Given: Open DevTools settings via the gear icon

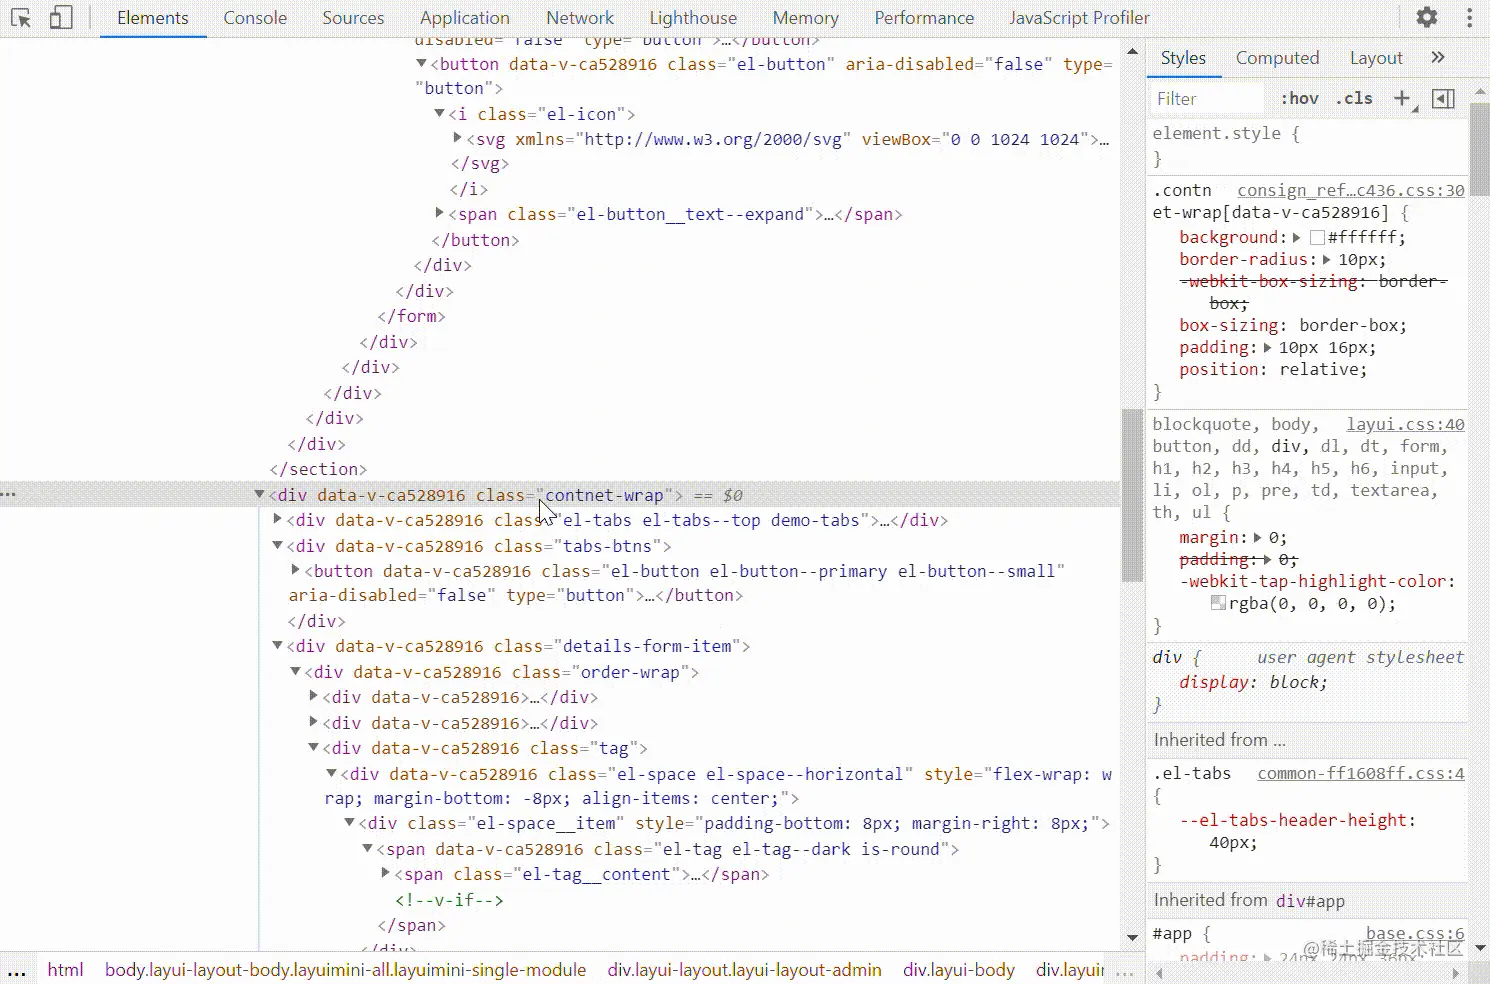Looking at the screenshot, I should pos(1426,17).
